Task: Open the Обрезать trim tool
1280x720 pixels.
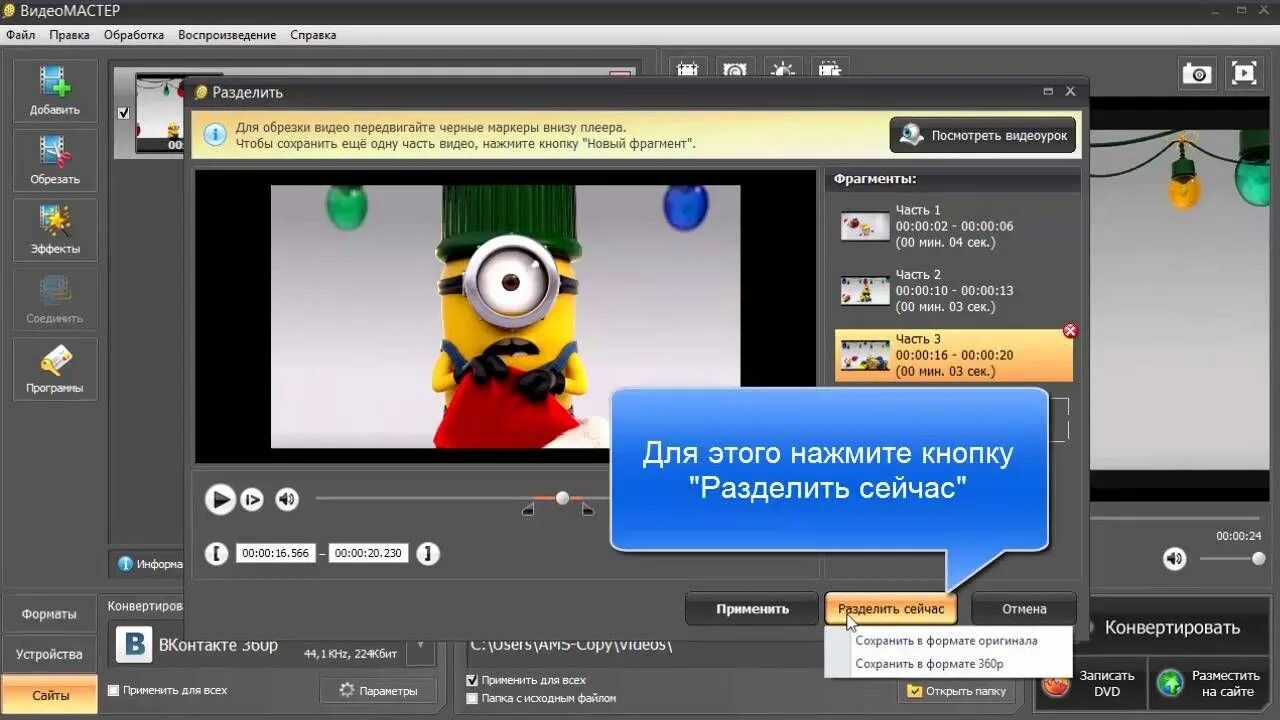Action: click(x=55, y=160)
